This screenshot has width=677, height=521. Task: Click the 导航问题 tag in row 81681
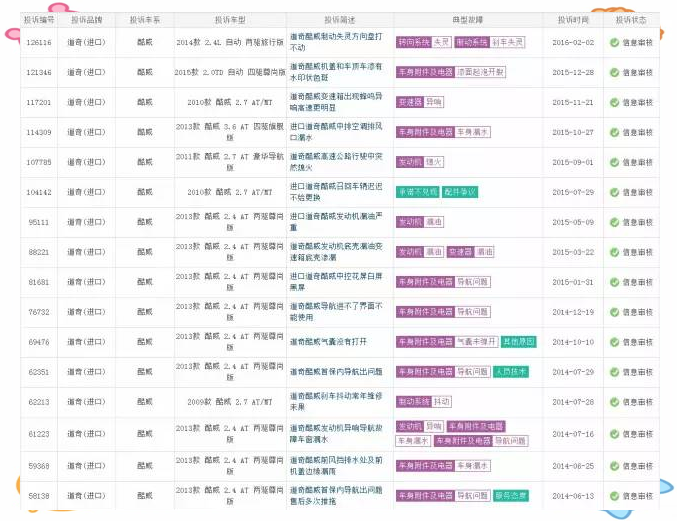(472, 282)
